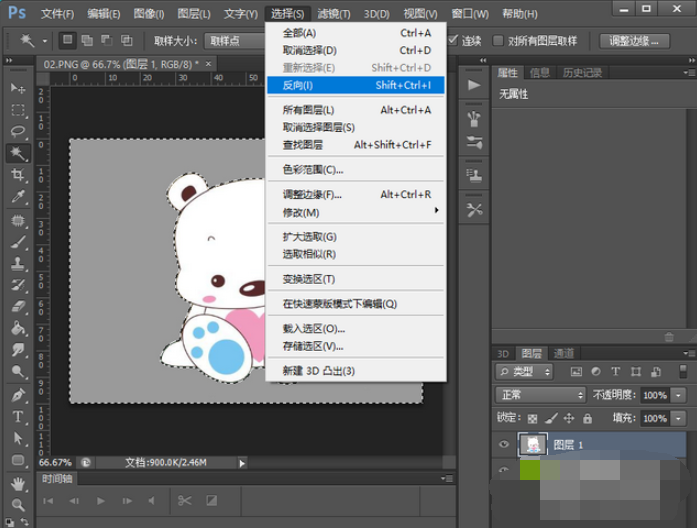The image size is (697, 528).
Task: Play the timeline animation
Action: click(x=100, y=501)
